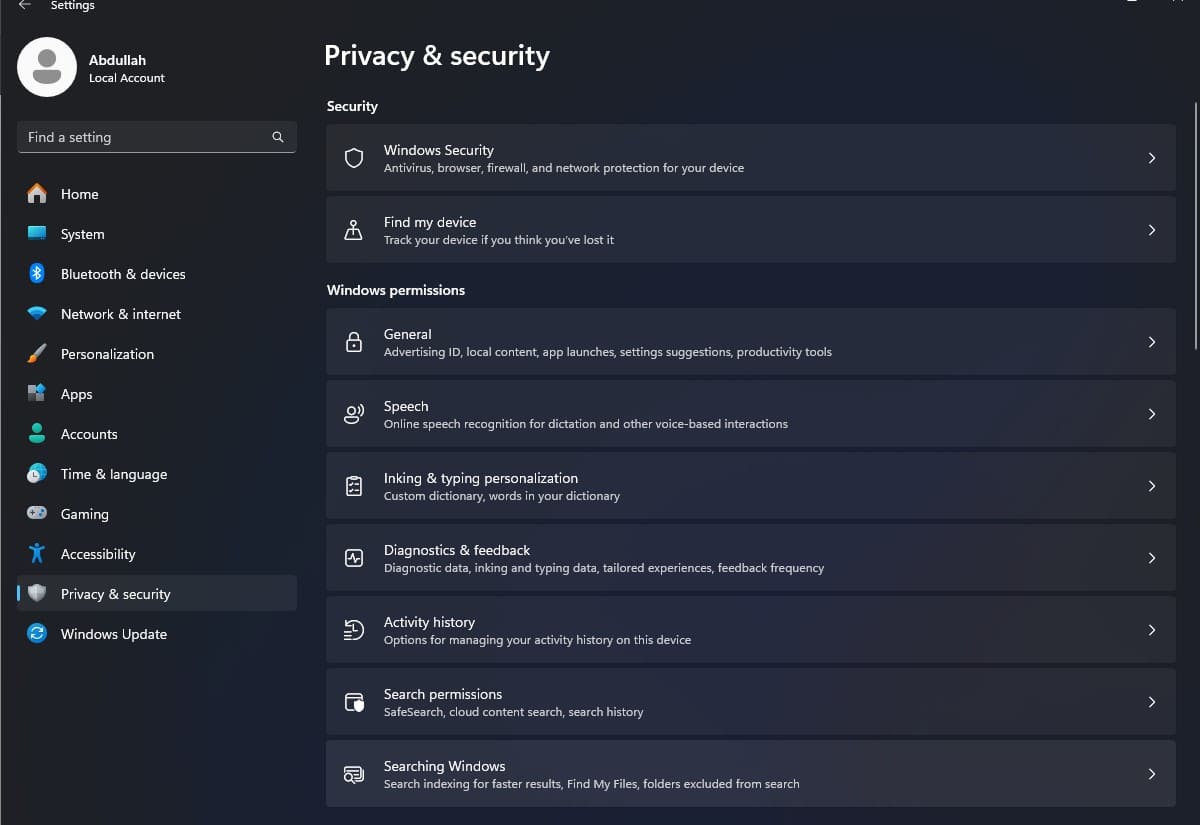Click the Search permissions icon

coord(353,702)
